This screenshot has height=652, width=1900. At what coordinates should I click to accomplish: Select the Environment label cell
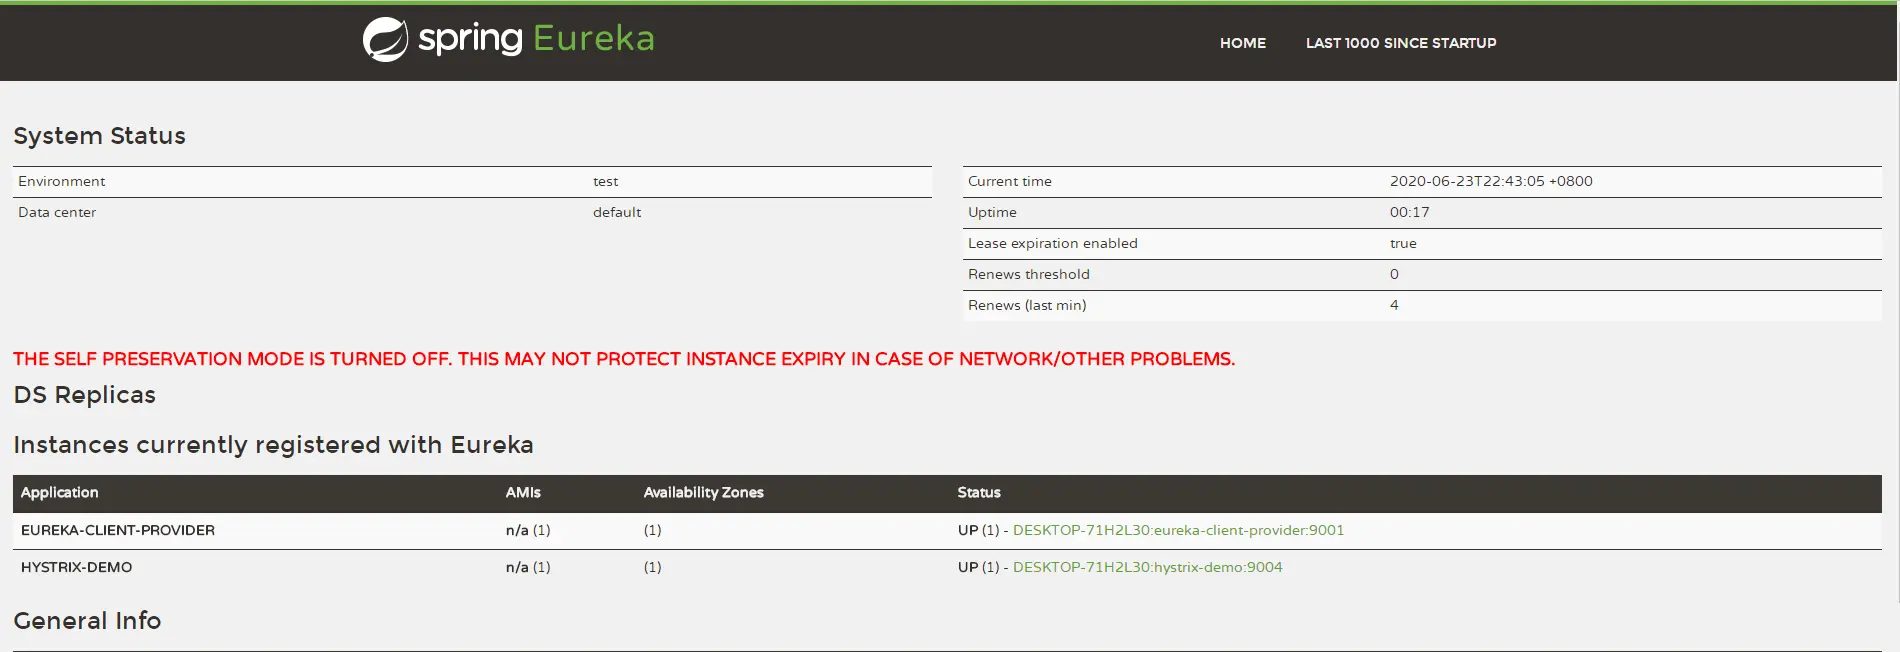62,181
